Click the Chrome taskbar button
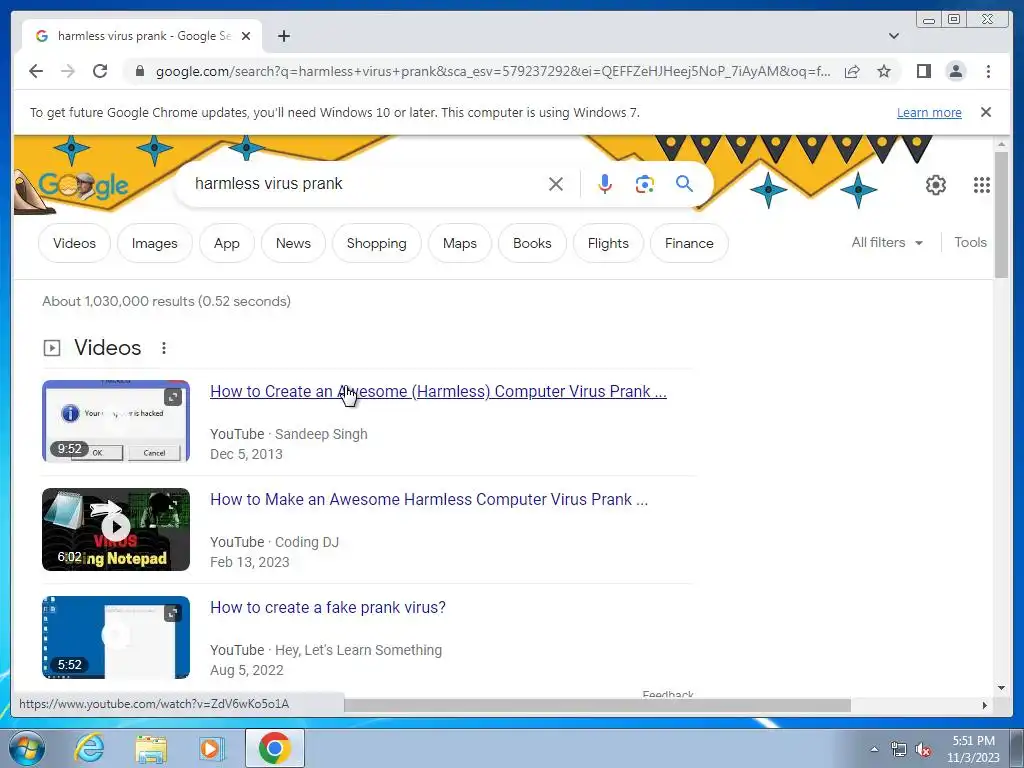 click(275, 748)
